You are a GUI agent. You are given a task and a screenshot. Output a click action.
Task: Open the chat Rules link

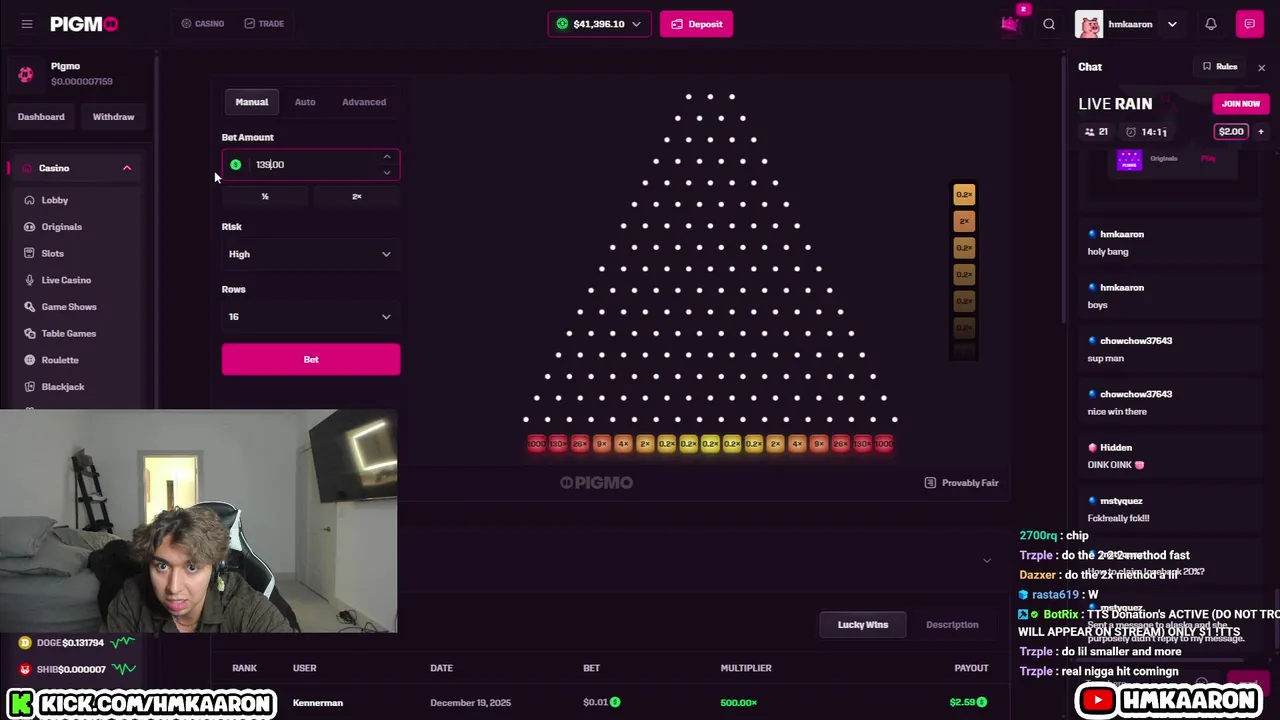tap(1220, 67)
